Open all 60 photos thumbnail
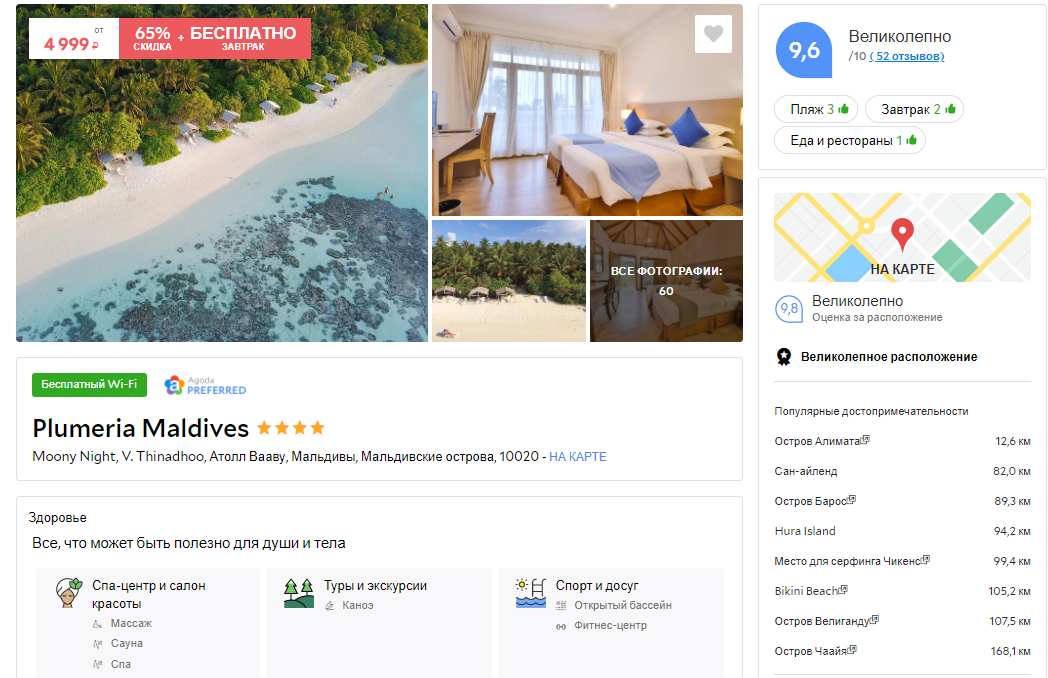This screenshot has height=678, width=1048. pos(666,281)
